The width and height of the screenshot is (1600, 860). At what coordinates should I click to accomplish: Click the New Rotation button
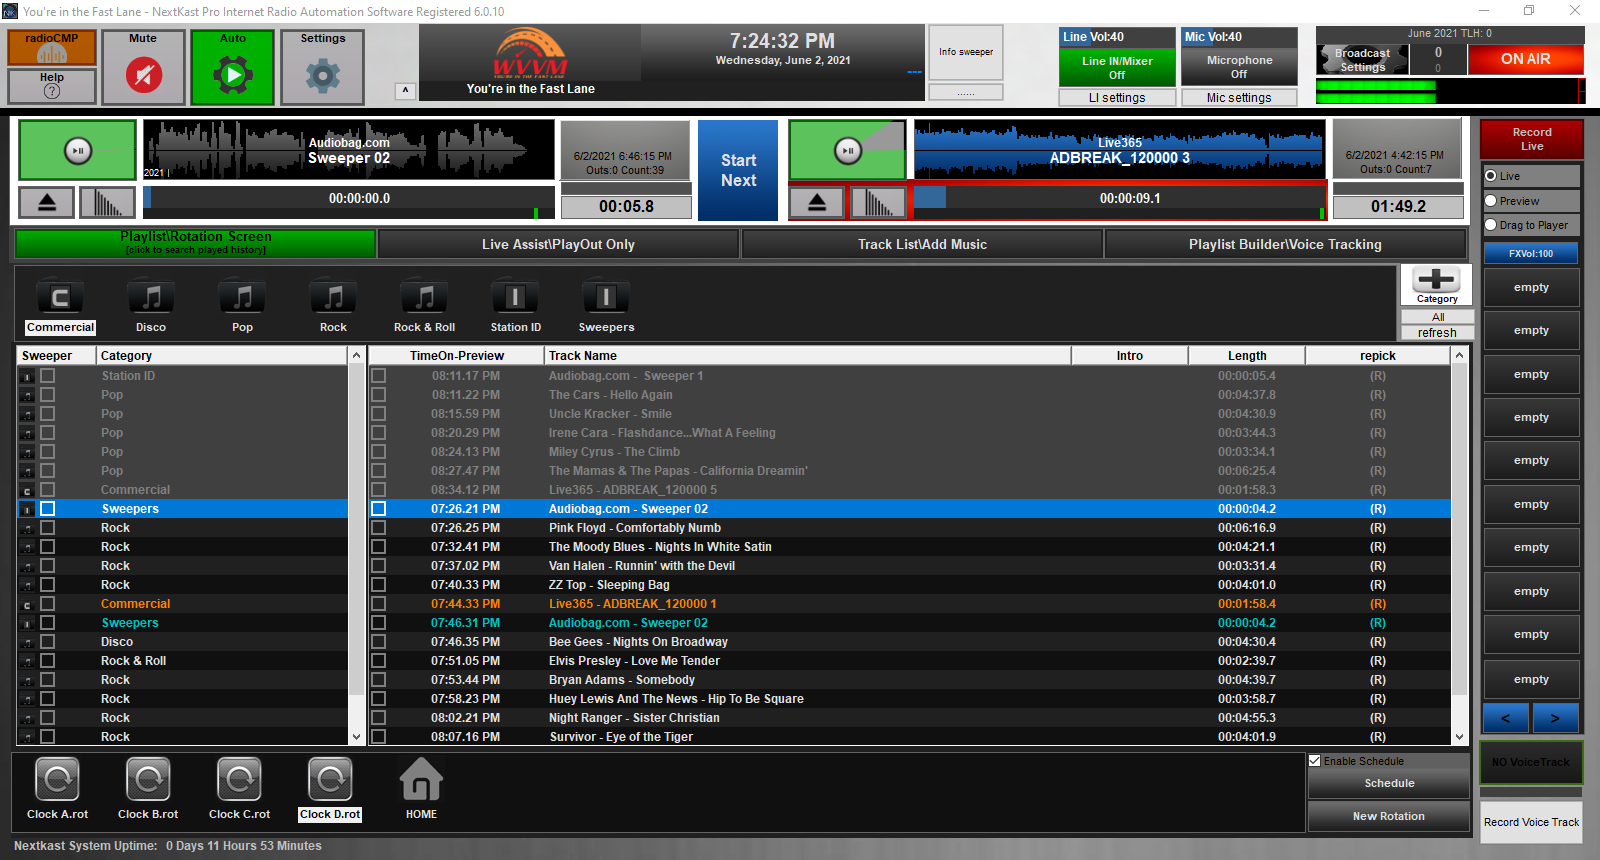(x=1388, y=816)
